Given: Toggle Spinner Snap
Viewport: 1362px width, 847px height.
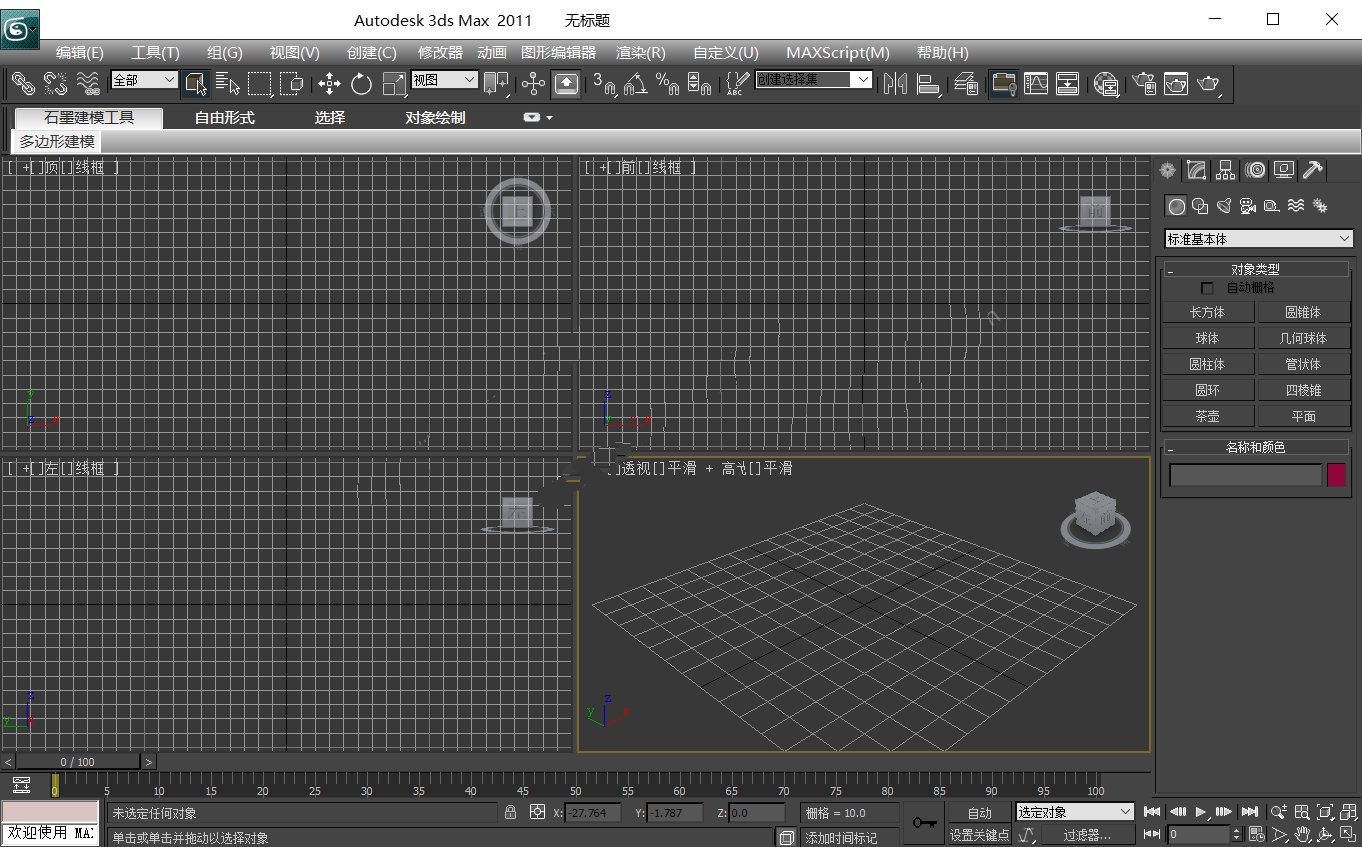Looking at the screenshot, I should click(x=699, y=84).
